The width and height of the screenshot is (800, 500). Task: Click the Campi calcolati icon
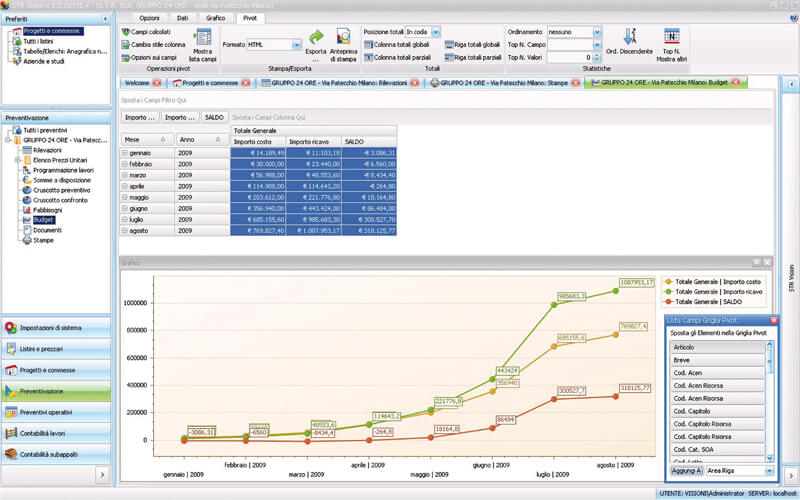125,32
